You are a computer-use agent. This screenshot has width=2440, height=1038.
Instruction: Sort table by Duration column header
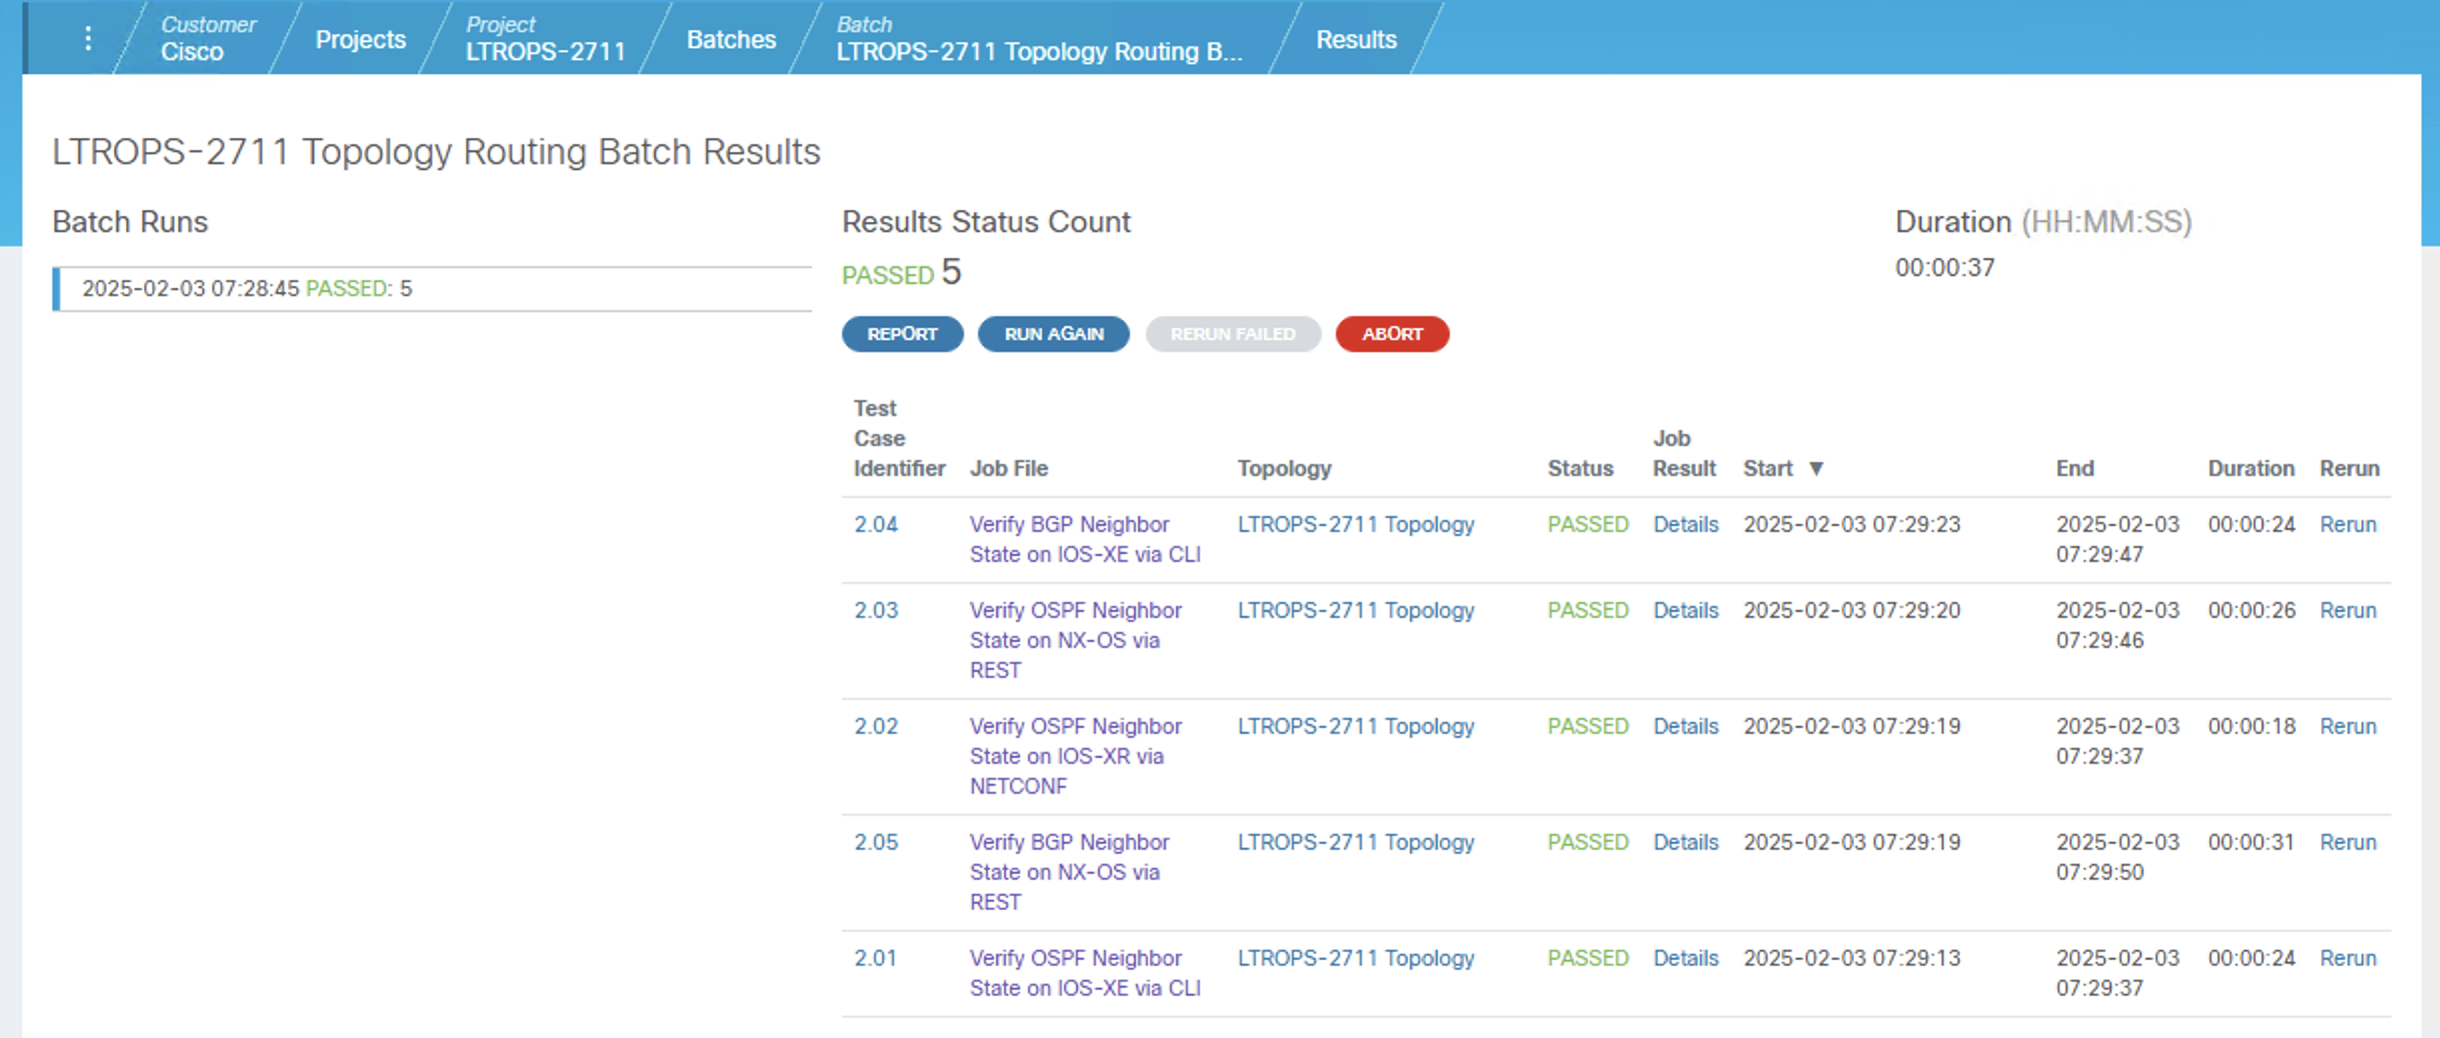click(x=2250, y=468)
